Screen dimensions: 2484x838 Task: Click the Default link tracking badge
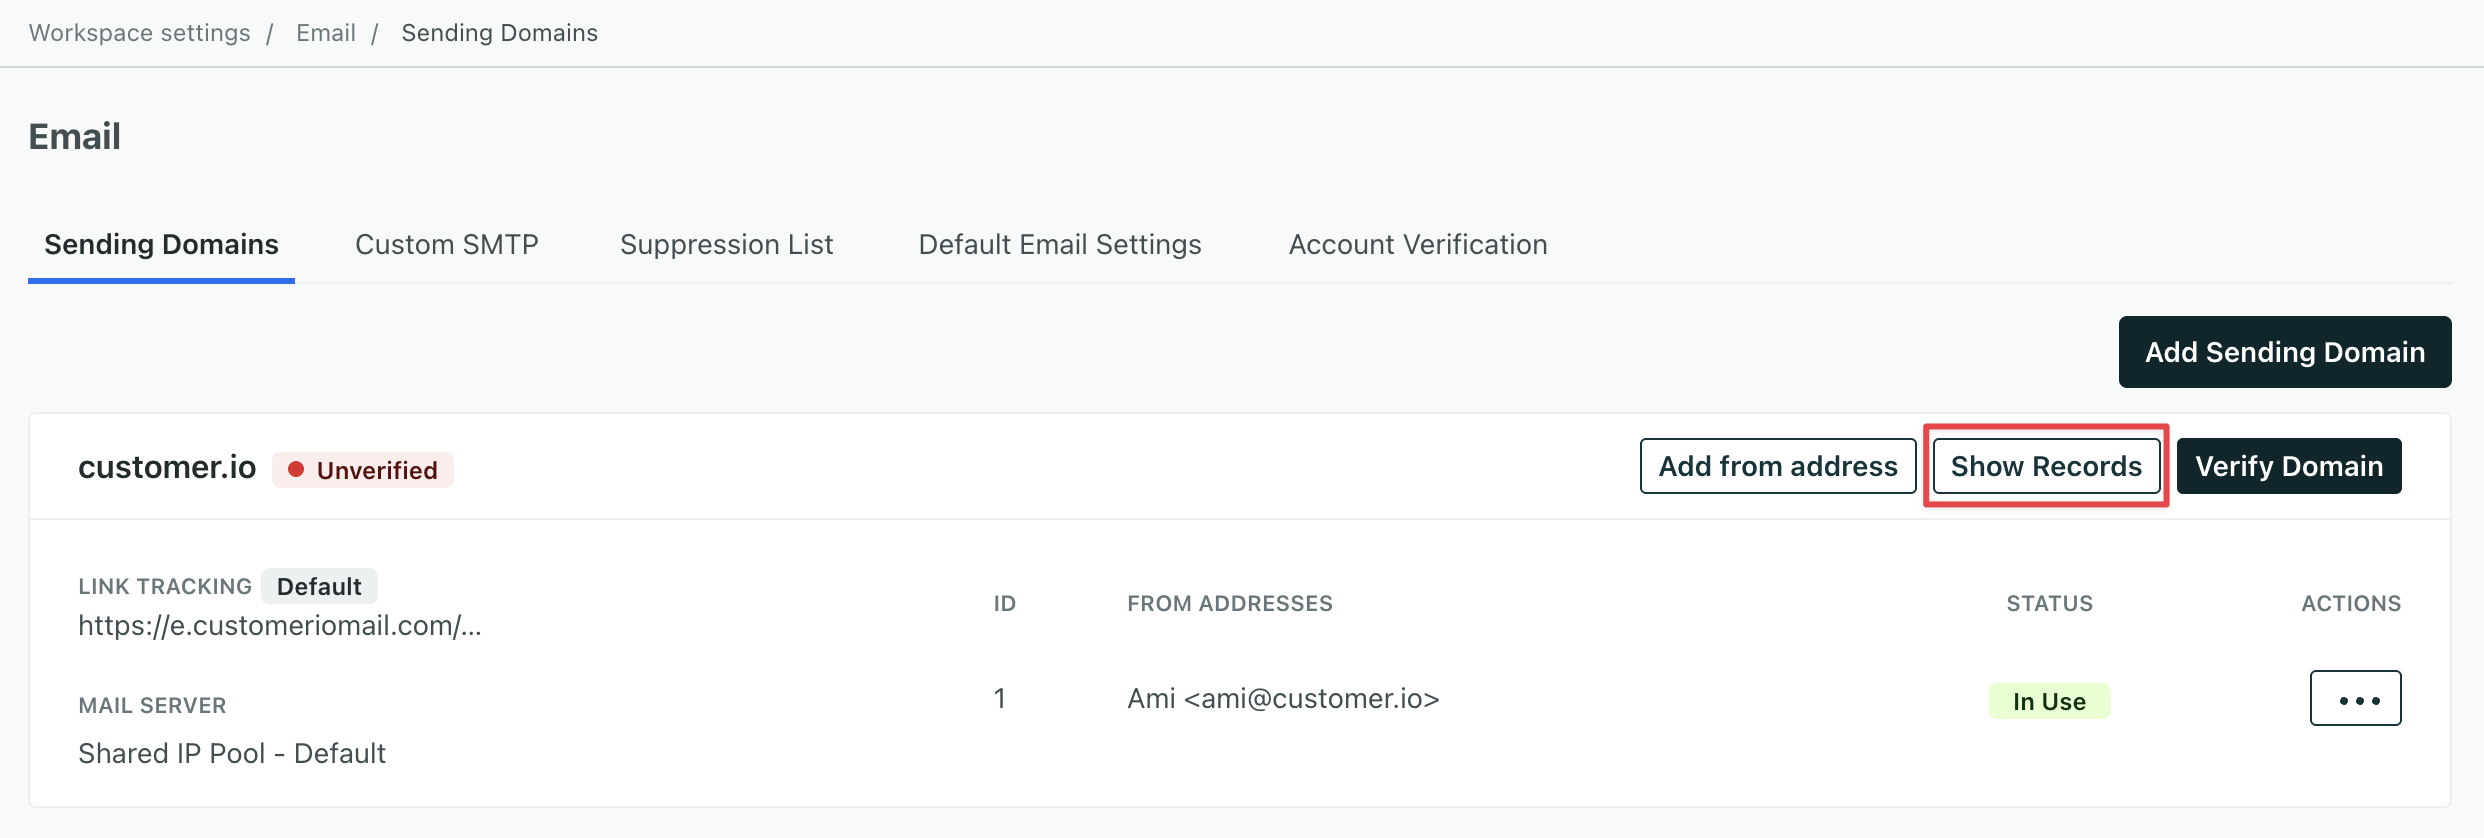point(319,586)
